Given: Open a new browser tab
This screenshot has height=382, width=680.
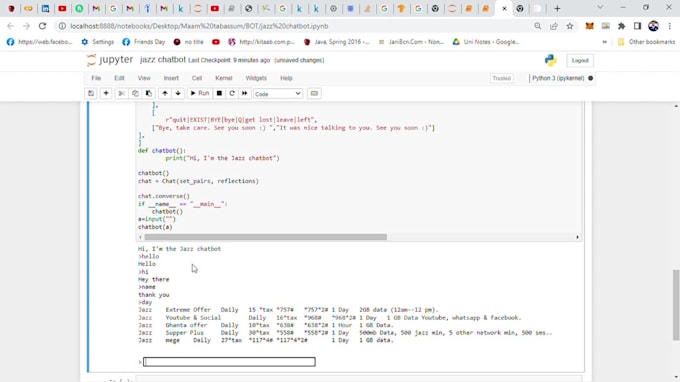Looking at the screenshot, I should click(x=557, y=9).
